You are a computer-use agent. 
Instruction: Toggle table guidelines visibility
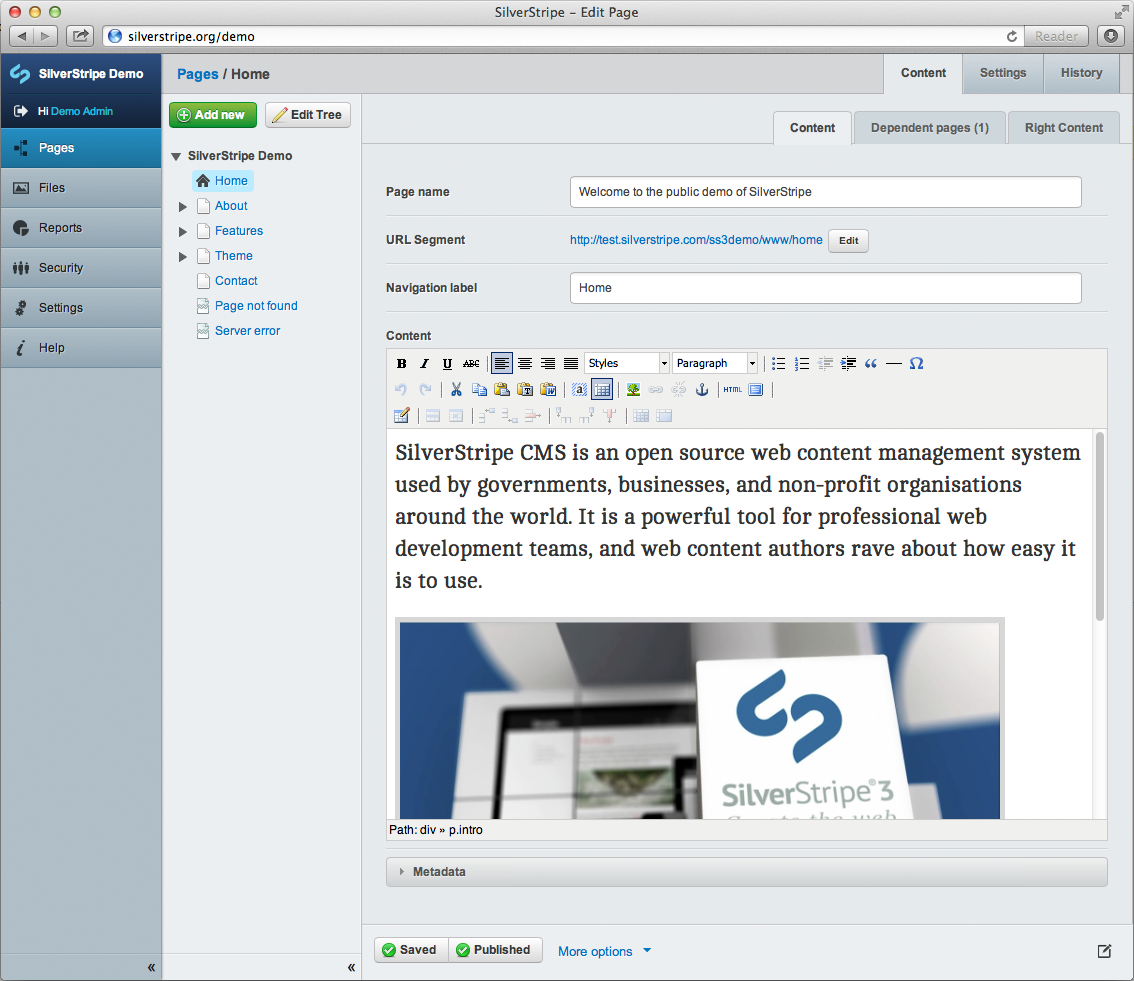602,390
